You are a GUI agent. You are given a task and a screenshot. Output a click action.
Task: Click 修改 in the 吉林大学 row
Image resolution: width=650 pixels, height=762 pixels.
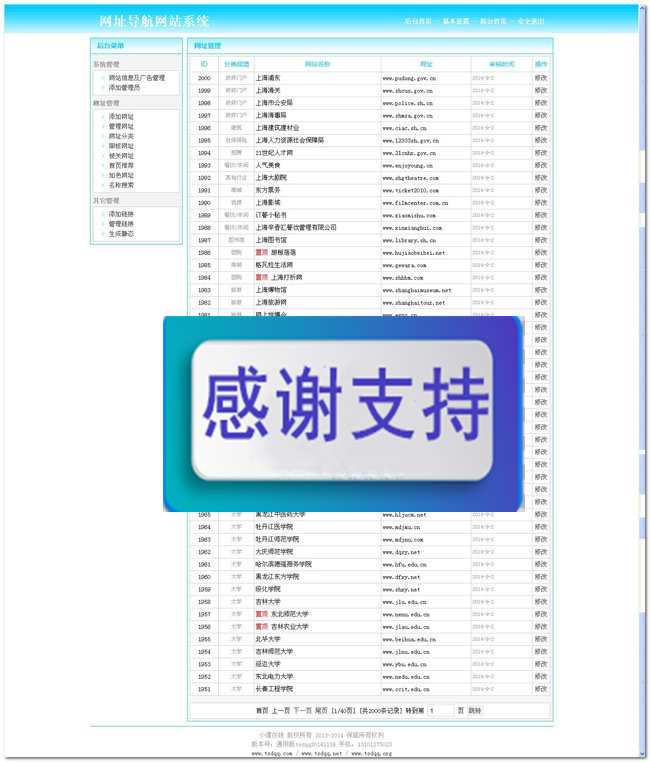pos(541,602)
